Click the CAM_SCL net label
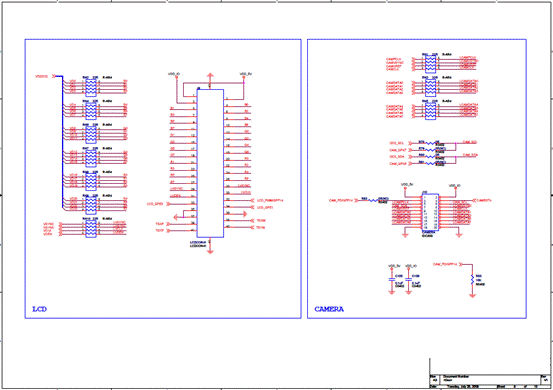This screenshot has height=390, width=553. (469, 142)
